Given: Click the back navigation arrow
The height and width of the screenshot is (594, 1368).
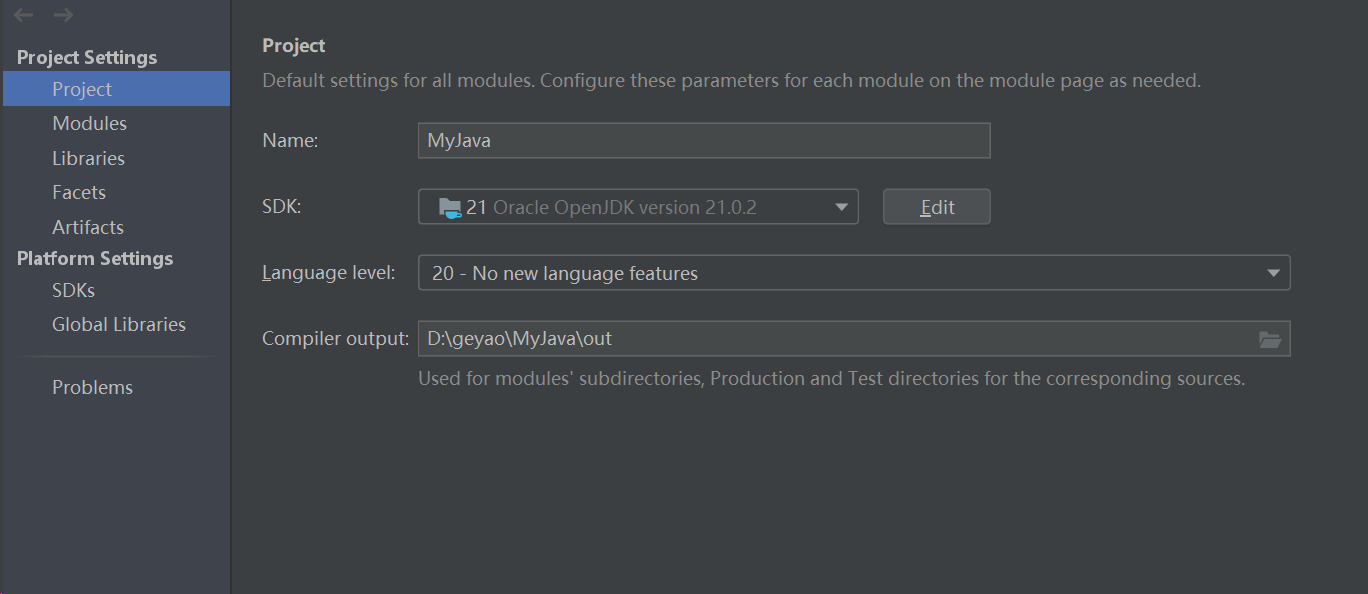Looking at the screenshot, I should (x=24, y=15).
